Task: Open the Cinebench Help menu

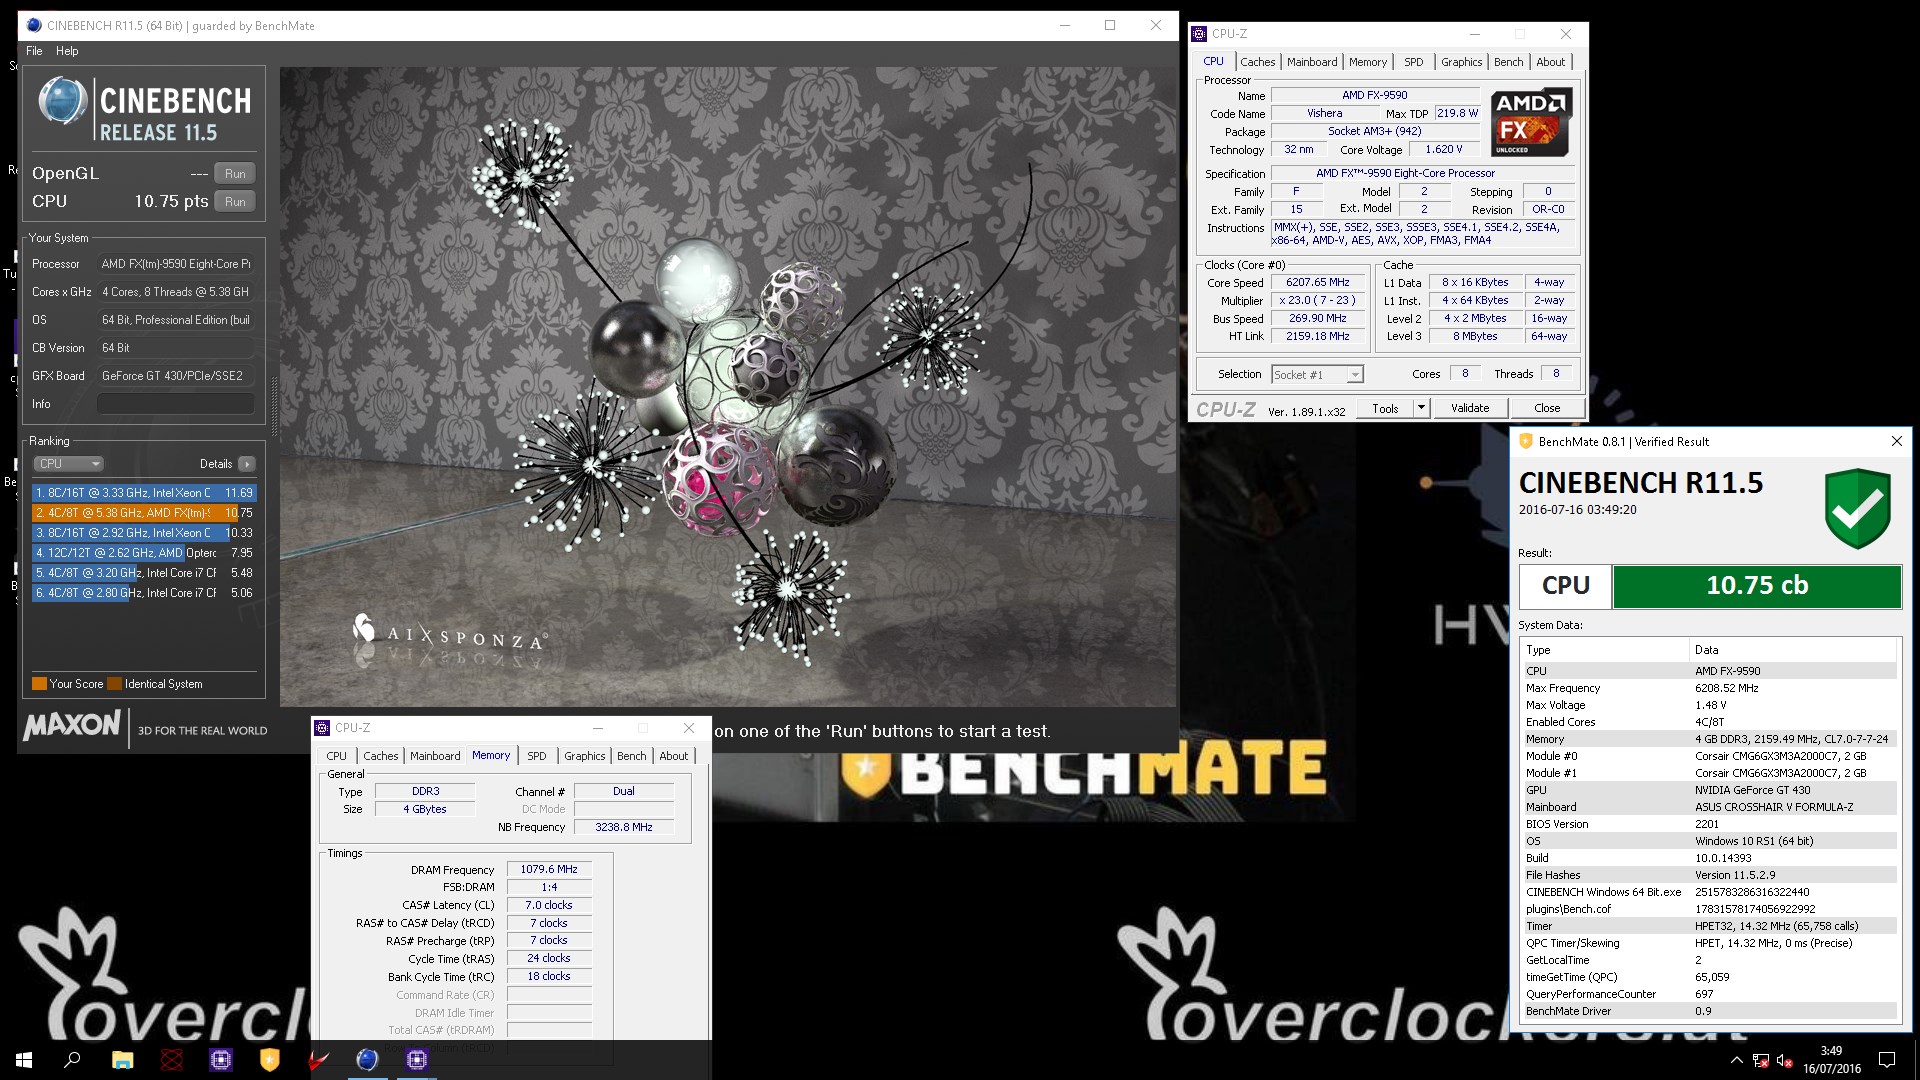Action: 67,51
